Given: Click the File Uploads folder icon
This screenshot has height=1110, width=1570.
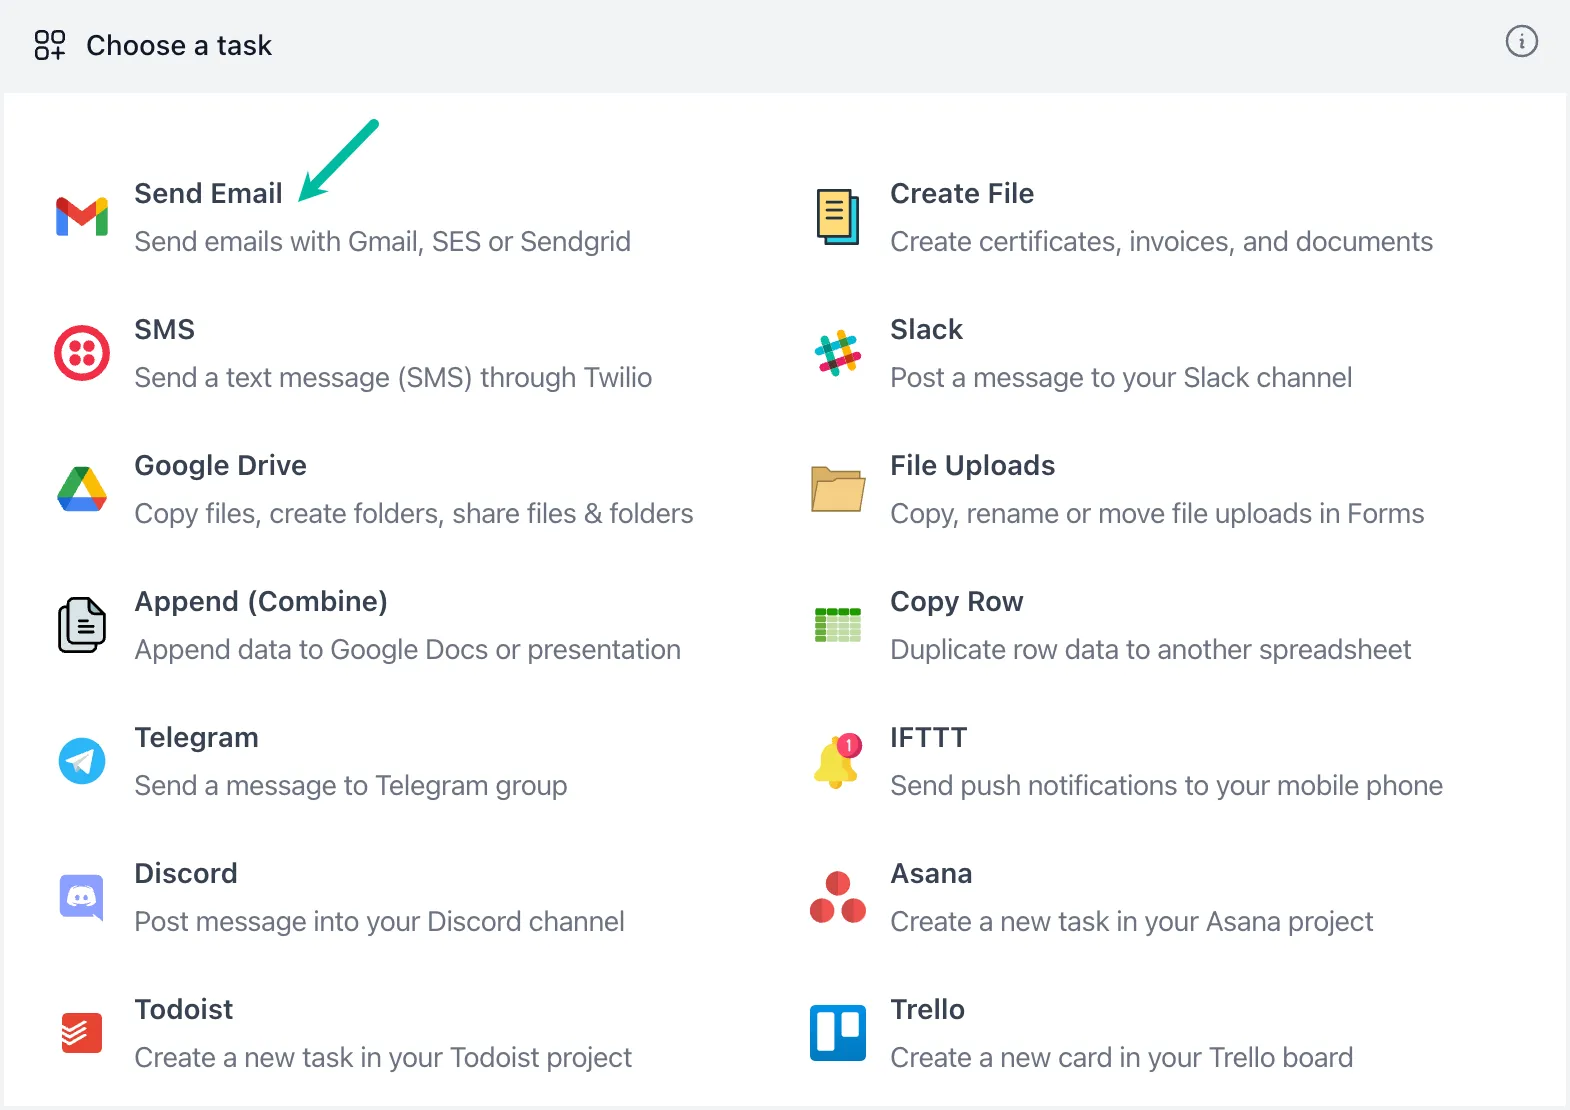Looking at the screenshot, I should click(838, 489).
